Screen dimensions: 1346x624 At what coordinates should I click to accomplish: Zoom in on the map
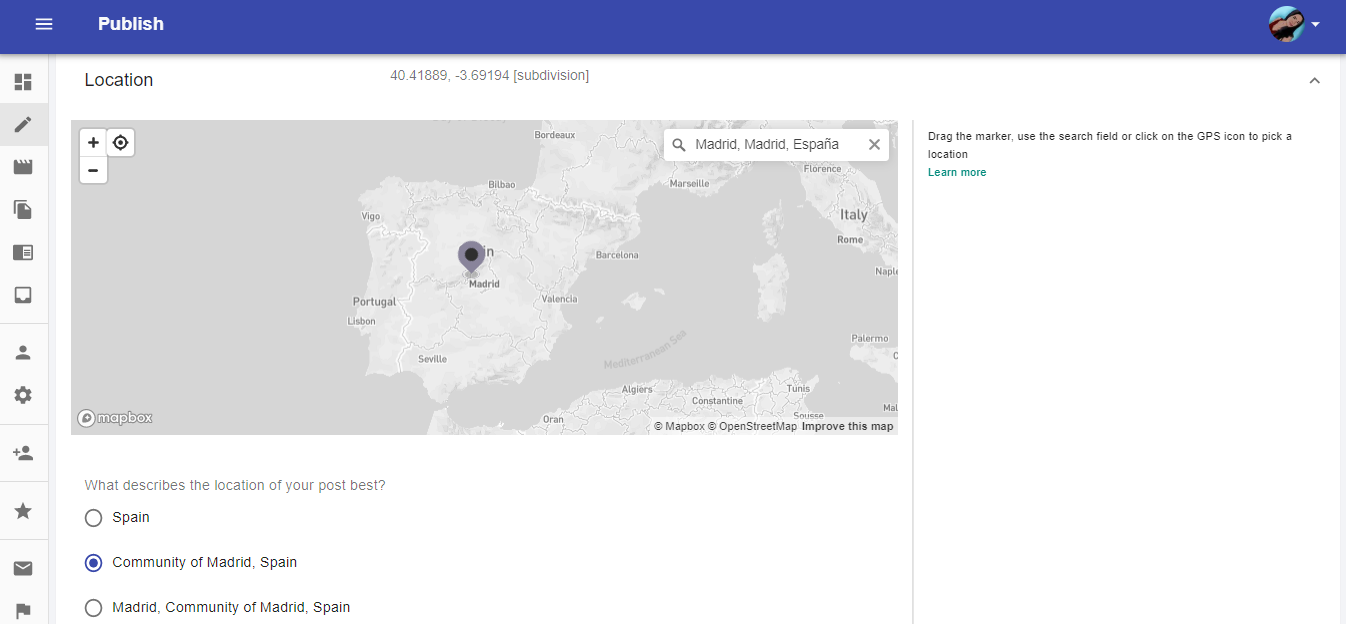point(93,143)
